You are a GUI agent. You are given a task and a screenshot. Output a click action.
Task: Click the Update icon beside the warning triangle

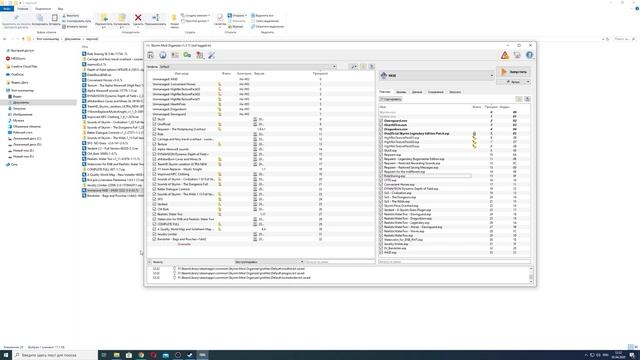coord(517,55)
